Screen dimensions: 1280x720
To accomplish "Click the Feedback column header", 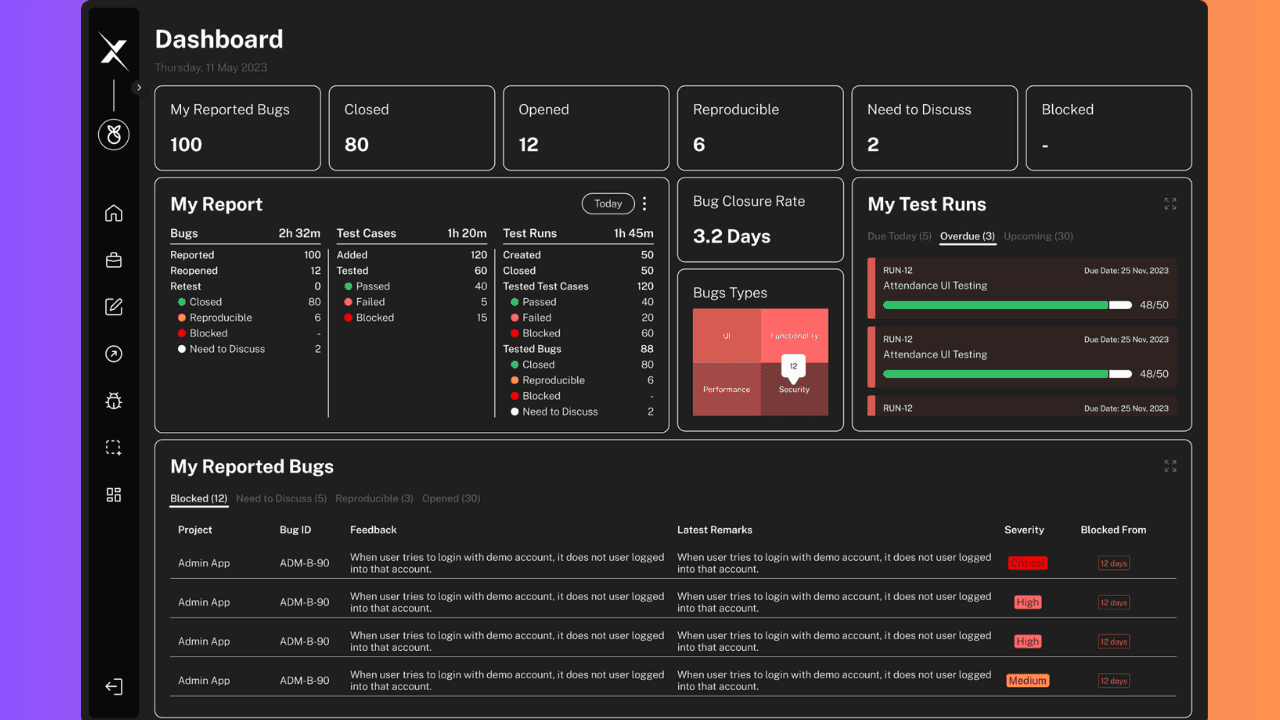I will [x=373, y=530].
